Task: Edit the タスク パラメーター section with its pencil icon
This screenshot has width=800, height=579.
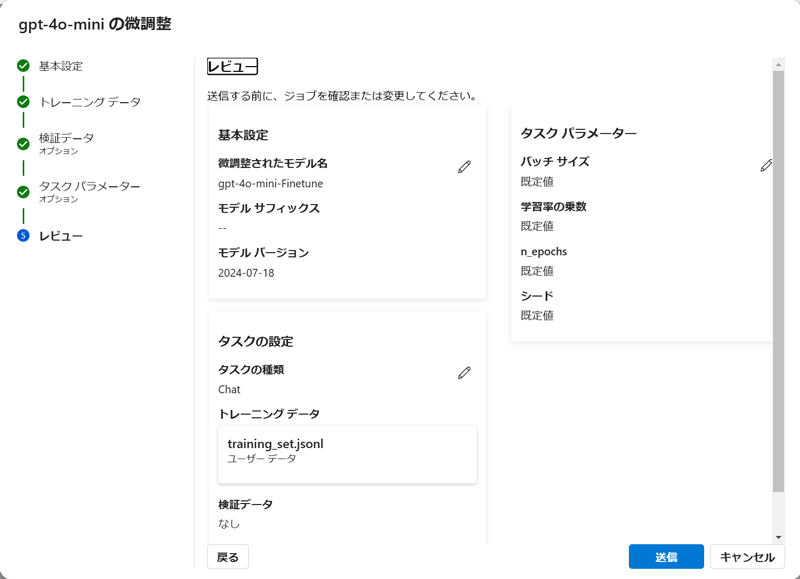Action: [766, 165]
